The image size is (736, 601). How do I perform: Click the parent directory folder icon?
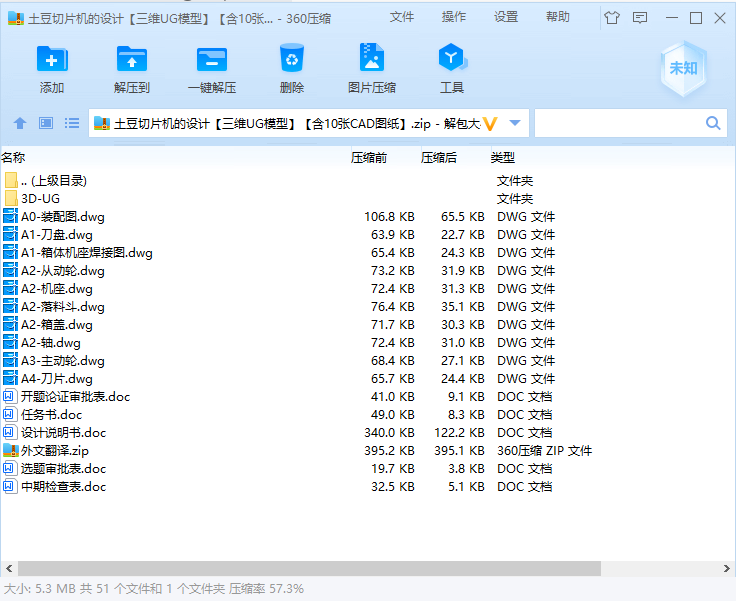pos(11,180)
